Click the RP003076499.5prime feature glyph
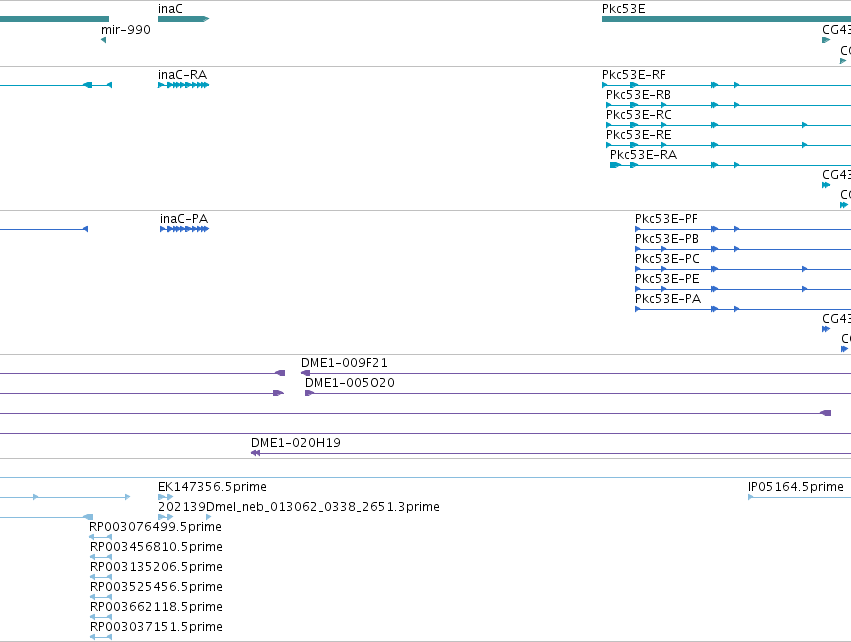 100,537
